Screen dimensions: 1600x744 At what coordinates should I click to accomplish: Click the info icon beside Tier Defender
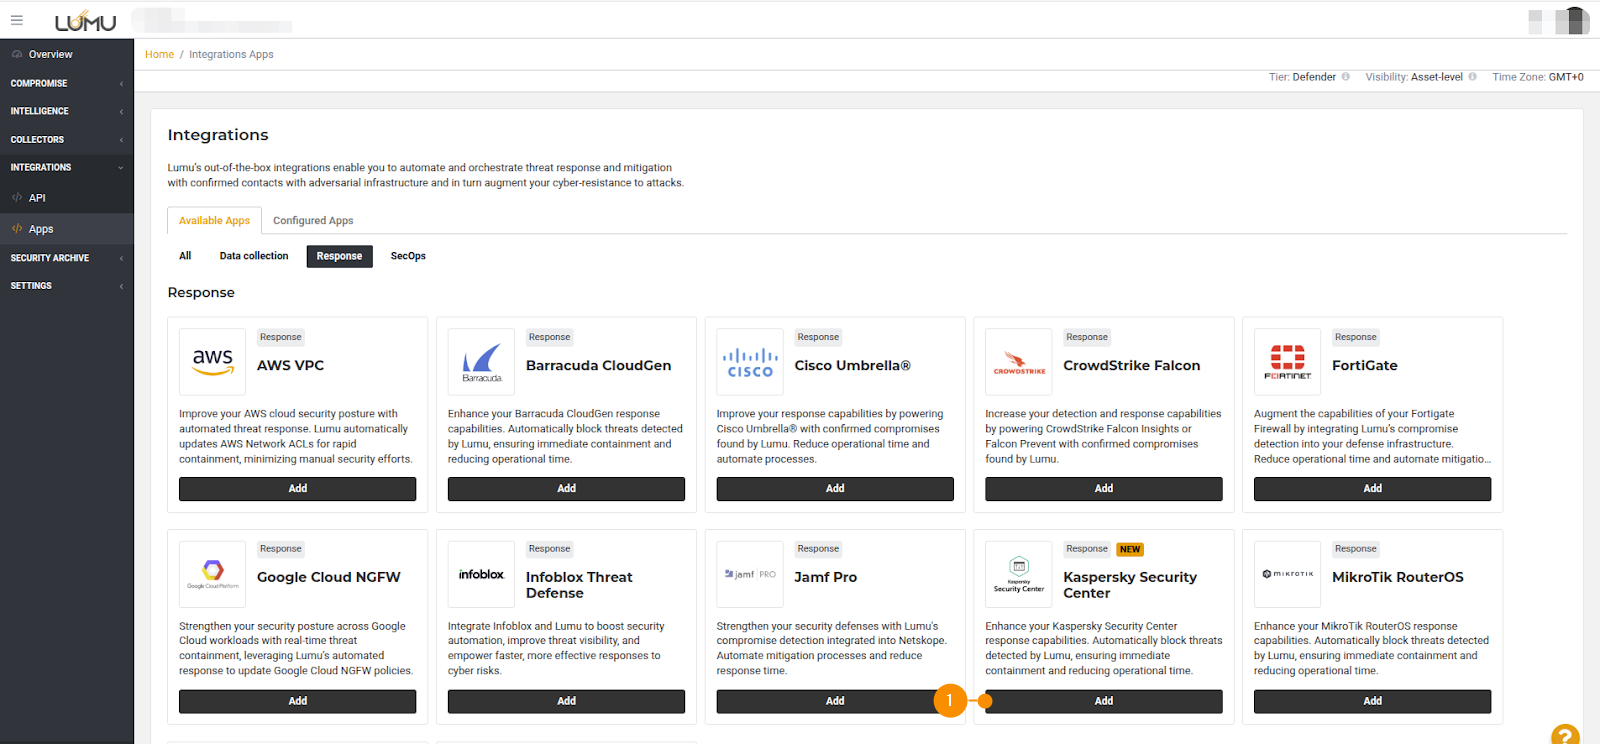click(x=1346, y=77)
